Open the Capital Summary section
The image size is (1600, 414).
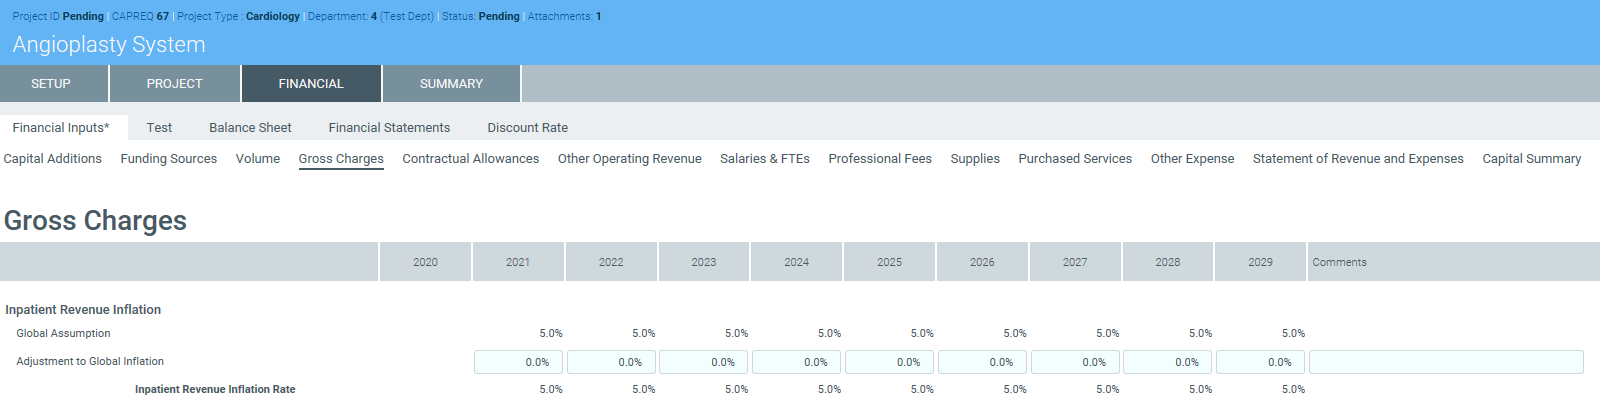tap(1531, 159)
